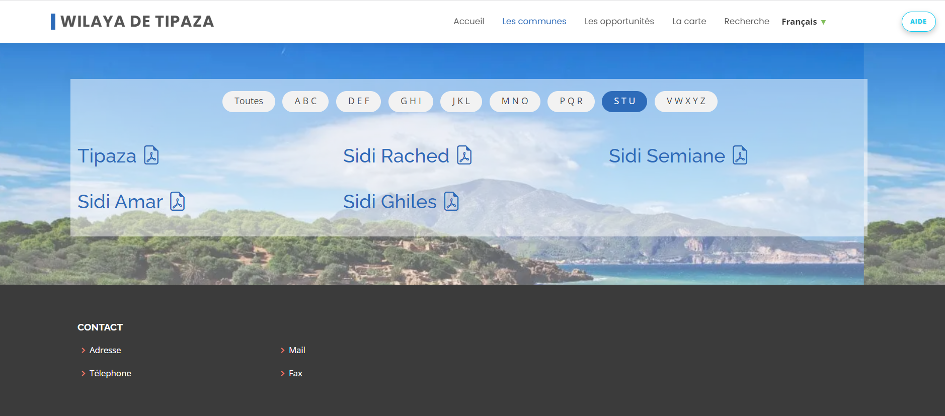Select the Toutes filter pill
Screen dimensions: 945x416
pyautogui.click(x=249, y=101)
